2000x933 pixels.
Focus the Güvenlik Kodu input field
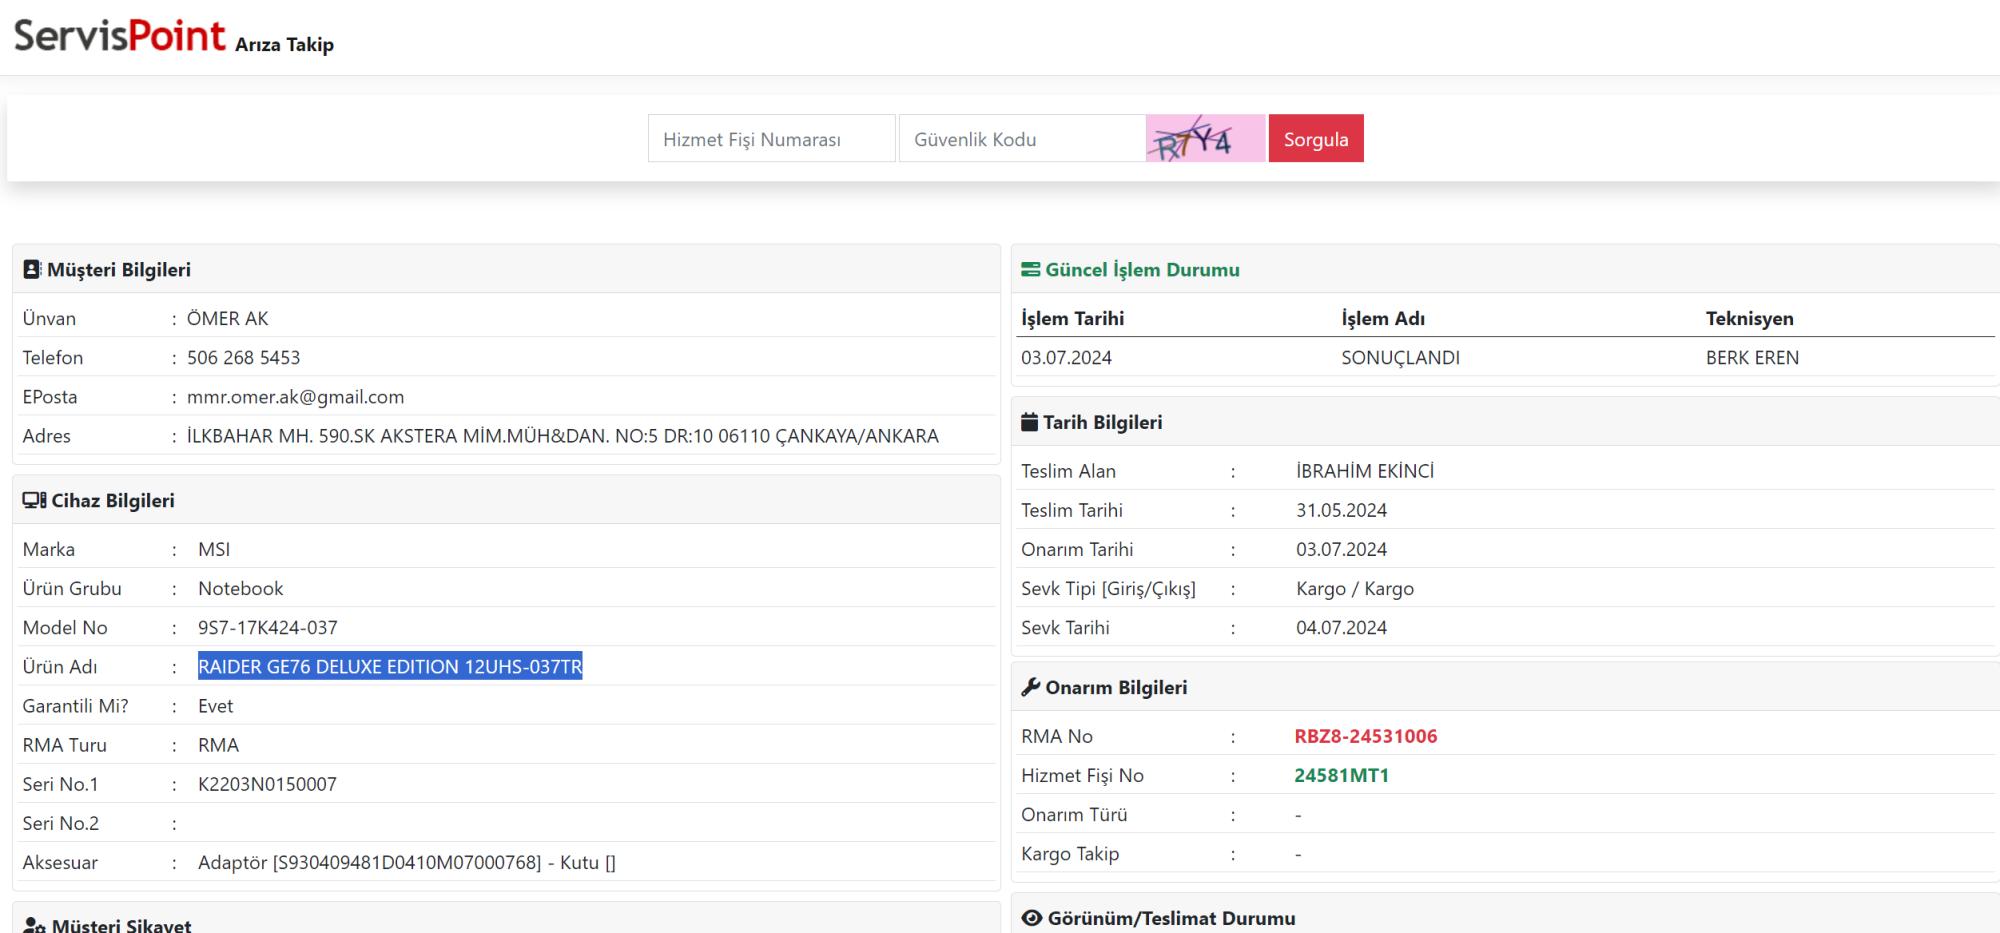coord(1021,139)
